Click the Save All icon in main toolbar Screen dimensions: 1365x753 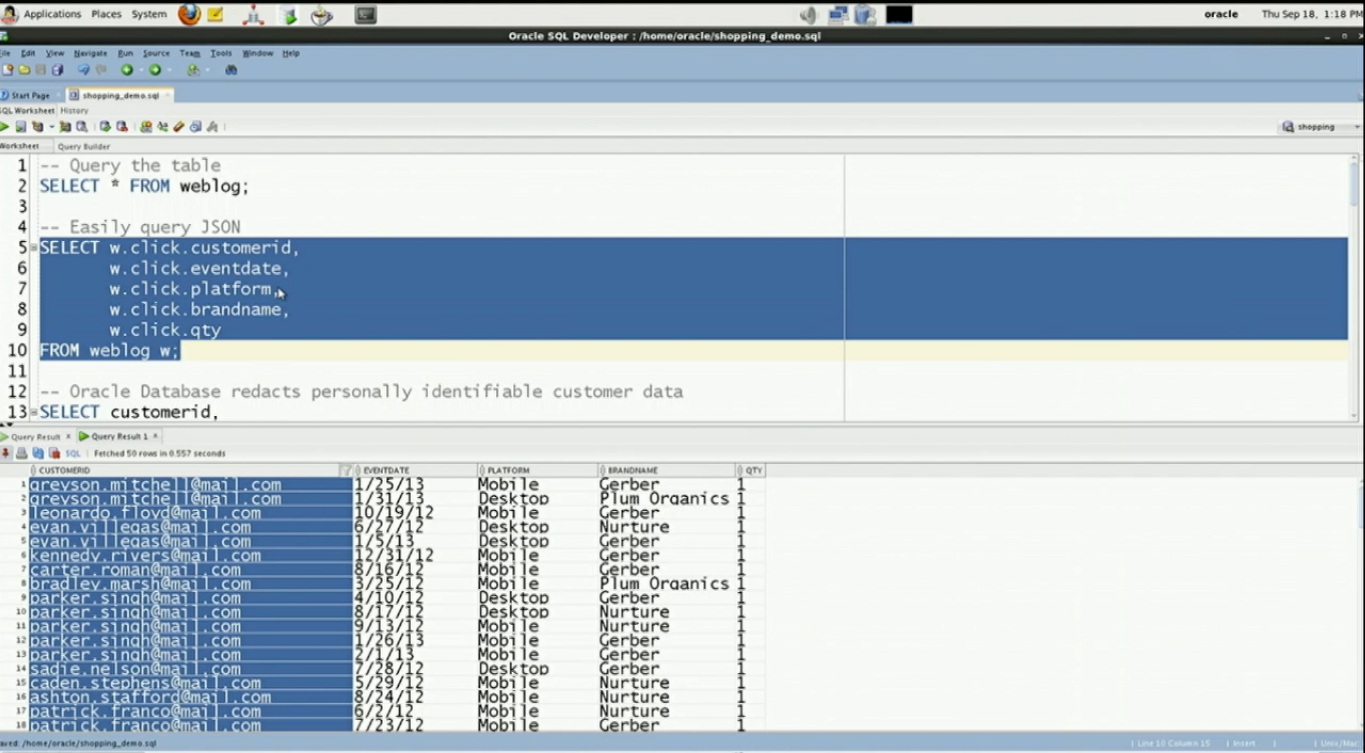tap(57, 70)
